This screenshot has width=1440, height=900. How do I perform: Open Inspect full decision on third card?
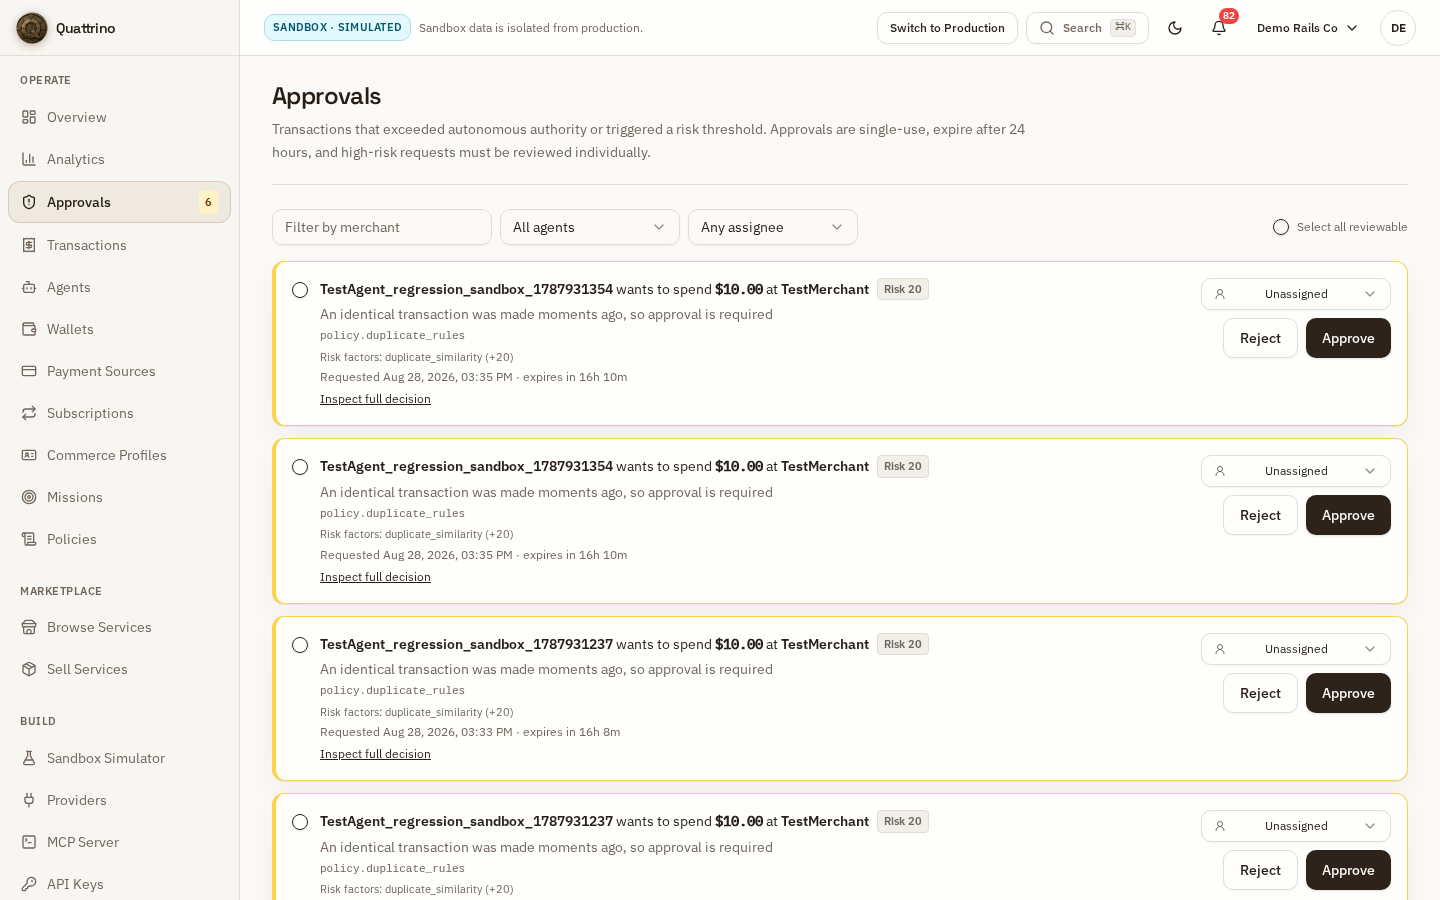(375, 754)
